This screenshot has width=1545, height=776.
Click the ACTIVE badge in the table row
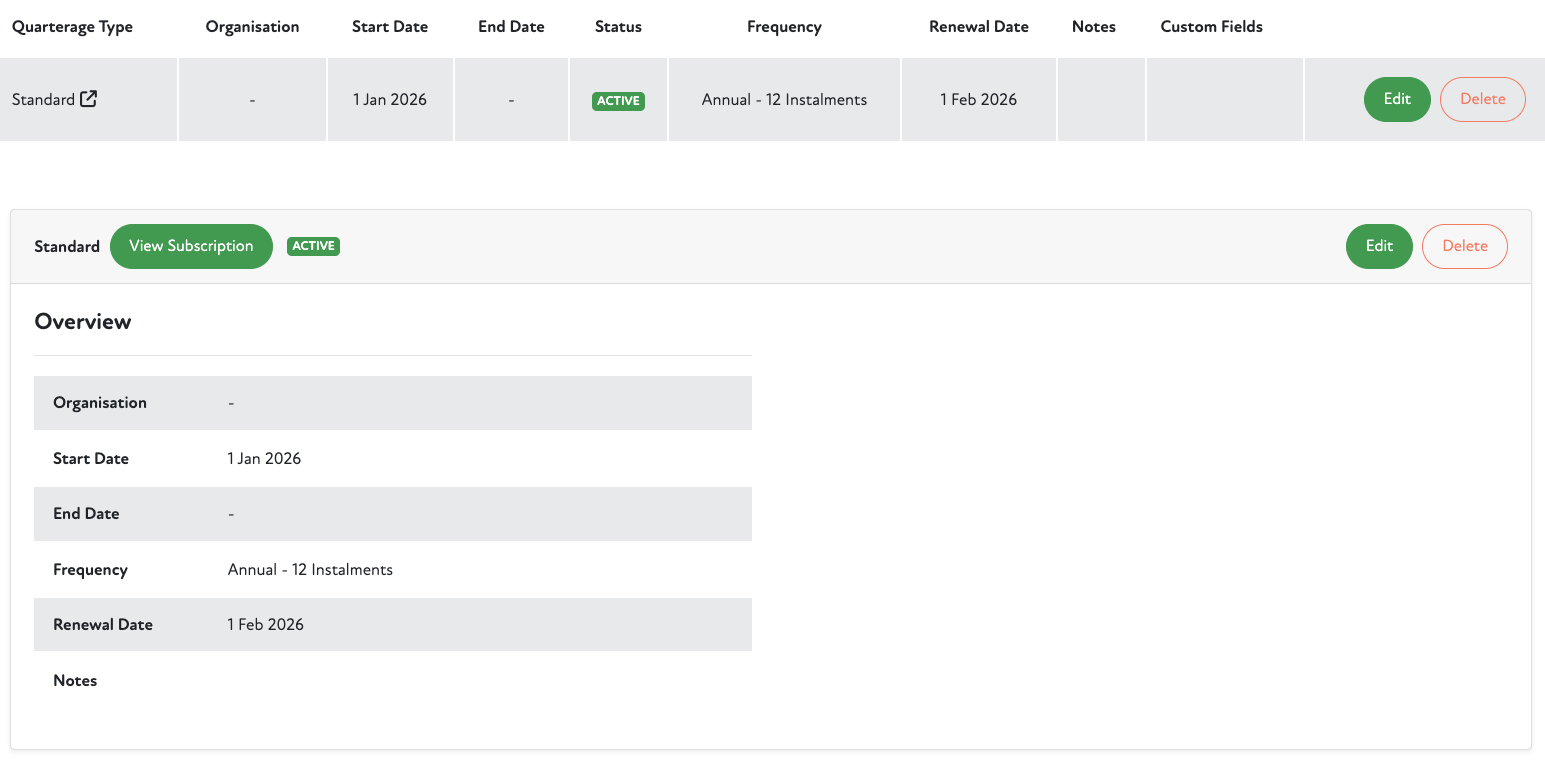(618, 101)
